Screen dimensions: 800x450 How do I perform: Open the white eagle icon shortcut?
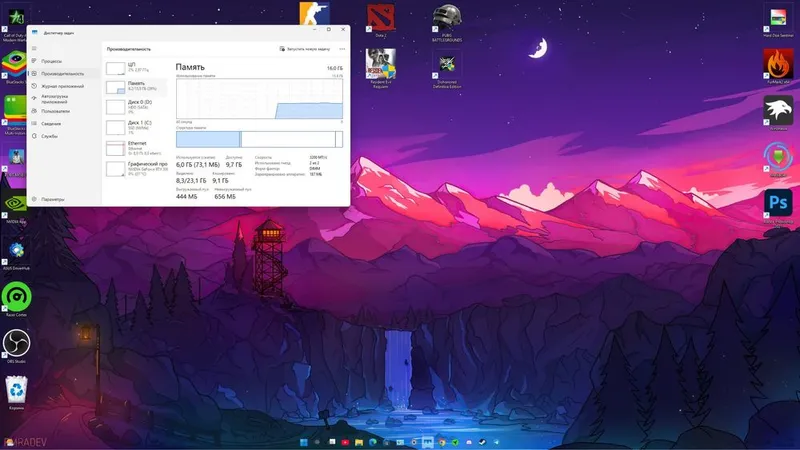tap(778, 112)
